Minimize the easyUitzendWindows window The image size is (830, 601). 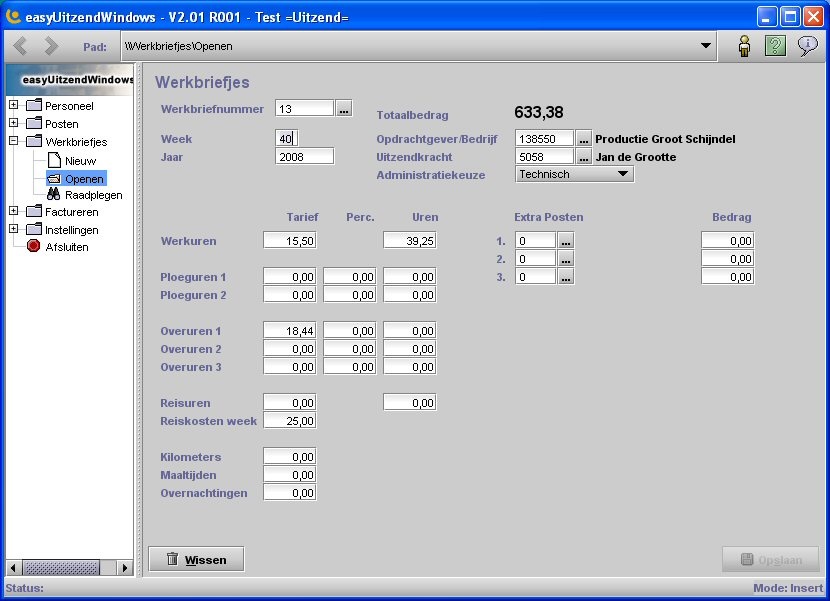point(766,17)
